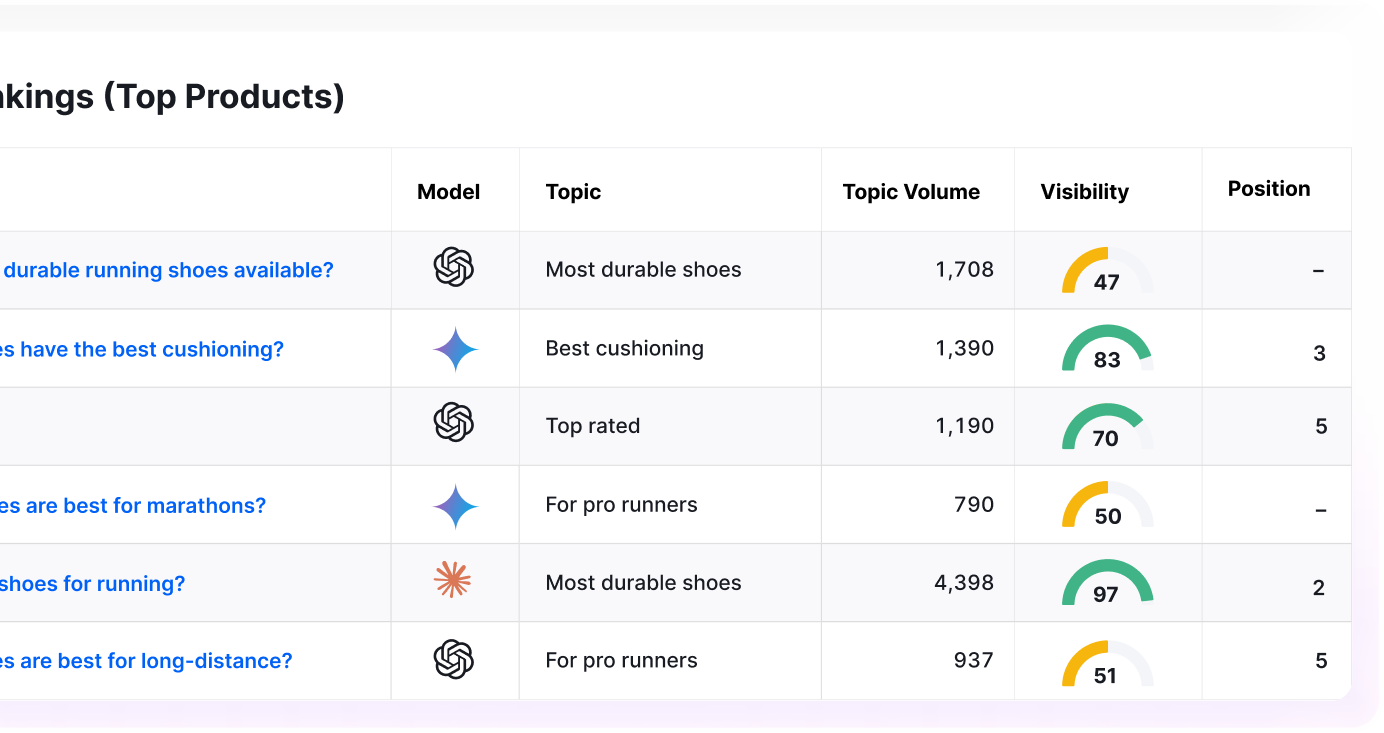Image resolution: width=1384 pixels, height=733 pixels.
Task: Click the Most durable shoes topic with volume 1,708
Action: [643, 270]
